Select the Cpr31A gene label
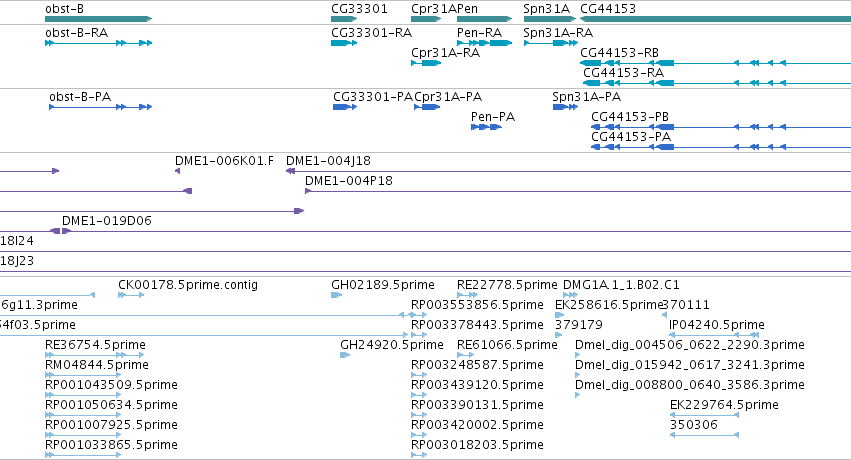851x460 pixels. pos(433,9)
